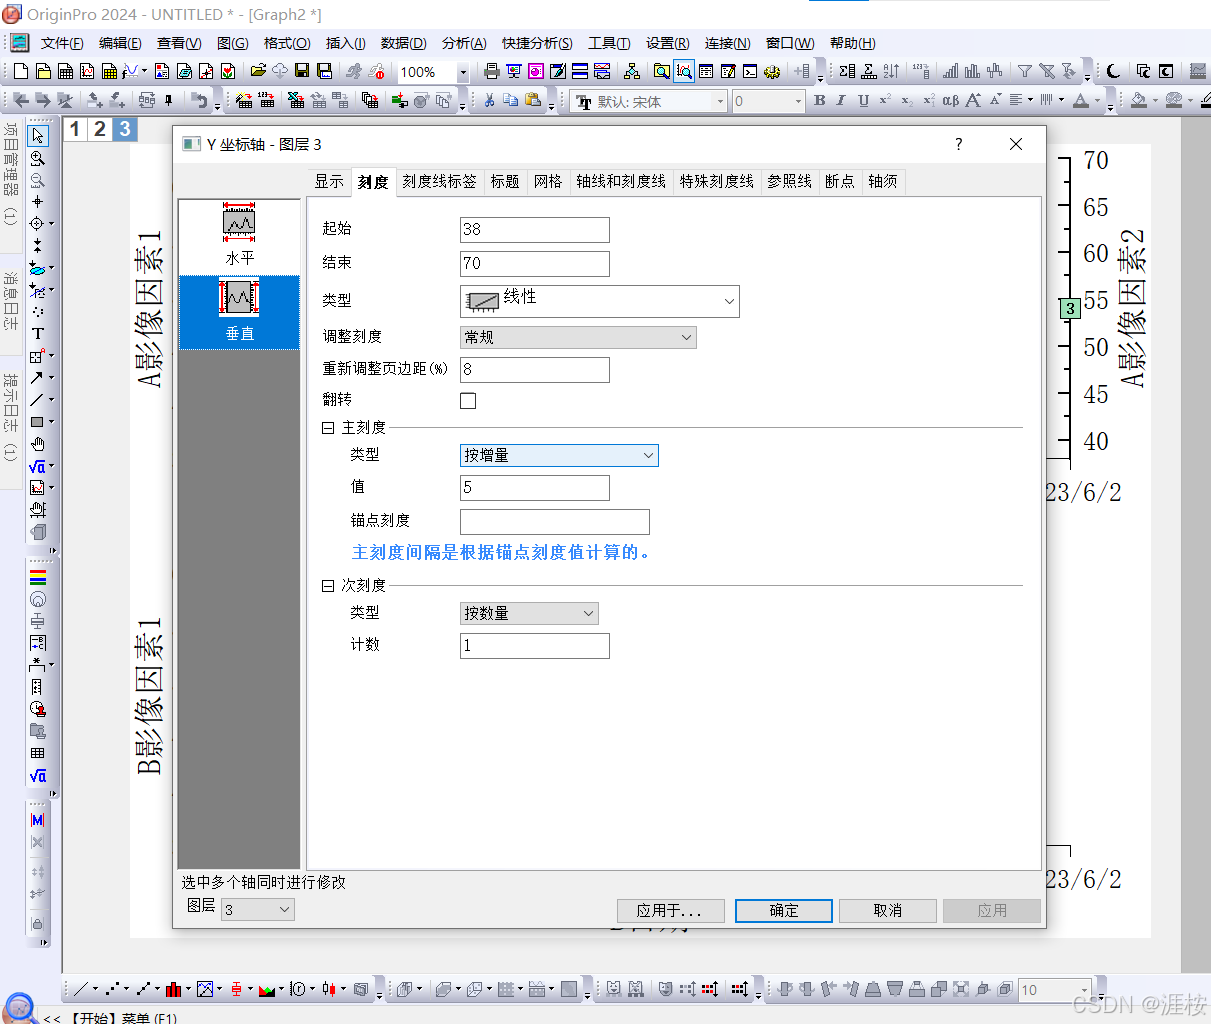
Task: Click the 起始 input field with 38
Action: coord(535,229)
